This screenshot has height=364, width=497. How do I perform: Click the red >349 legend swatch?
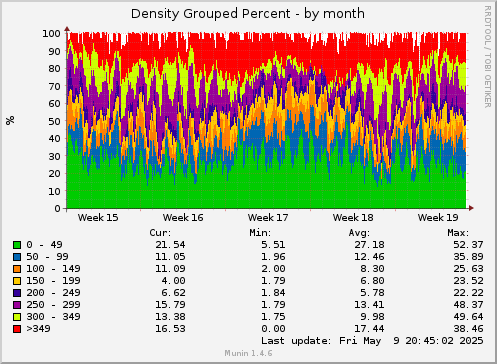(17, 329)
